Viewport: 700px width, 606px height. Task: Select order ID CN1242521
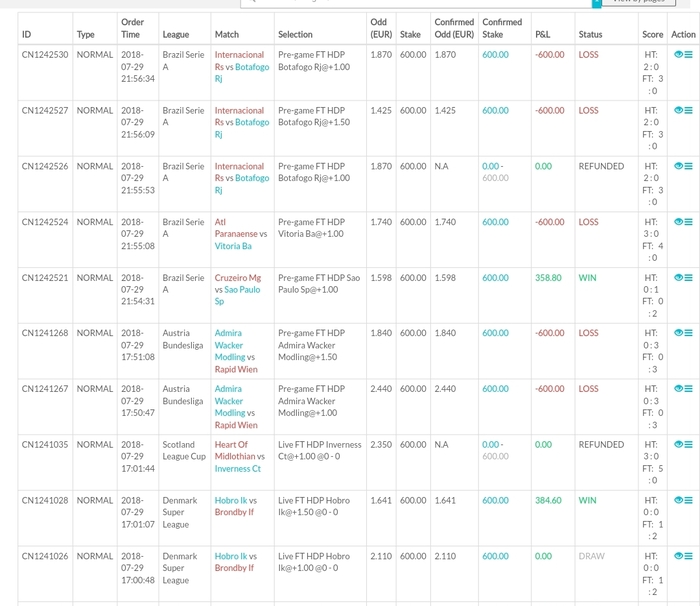(x=45, y=278)
